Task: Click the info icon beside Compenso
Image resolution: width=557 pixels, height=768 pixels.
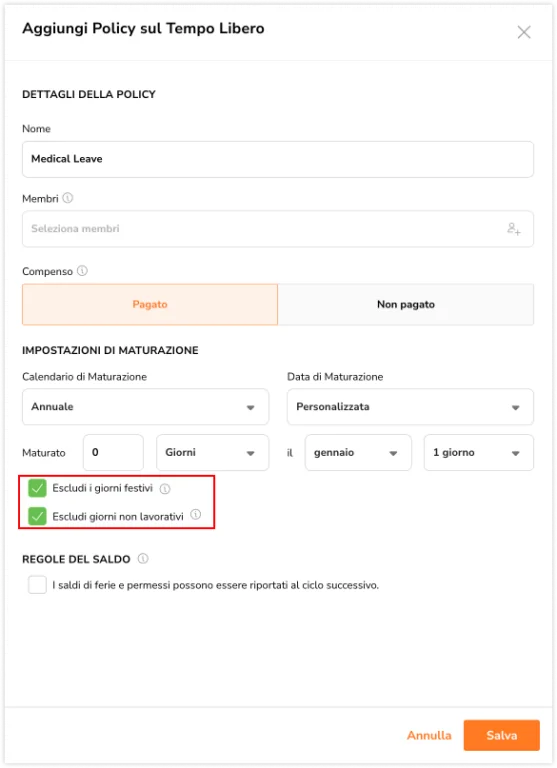Action: coord(82,270)
